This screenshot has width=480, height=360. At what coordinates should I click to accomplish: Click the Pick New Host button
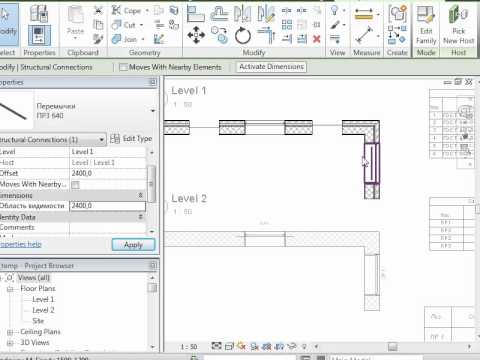(459, 25)
